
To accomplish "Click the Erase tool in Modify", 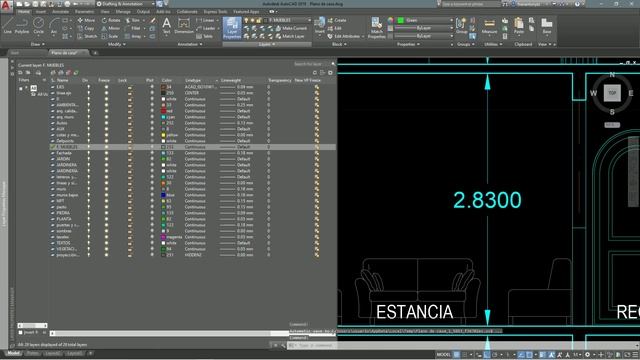I will tap(152, 20).
